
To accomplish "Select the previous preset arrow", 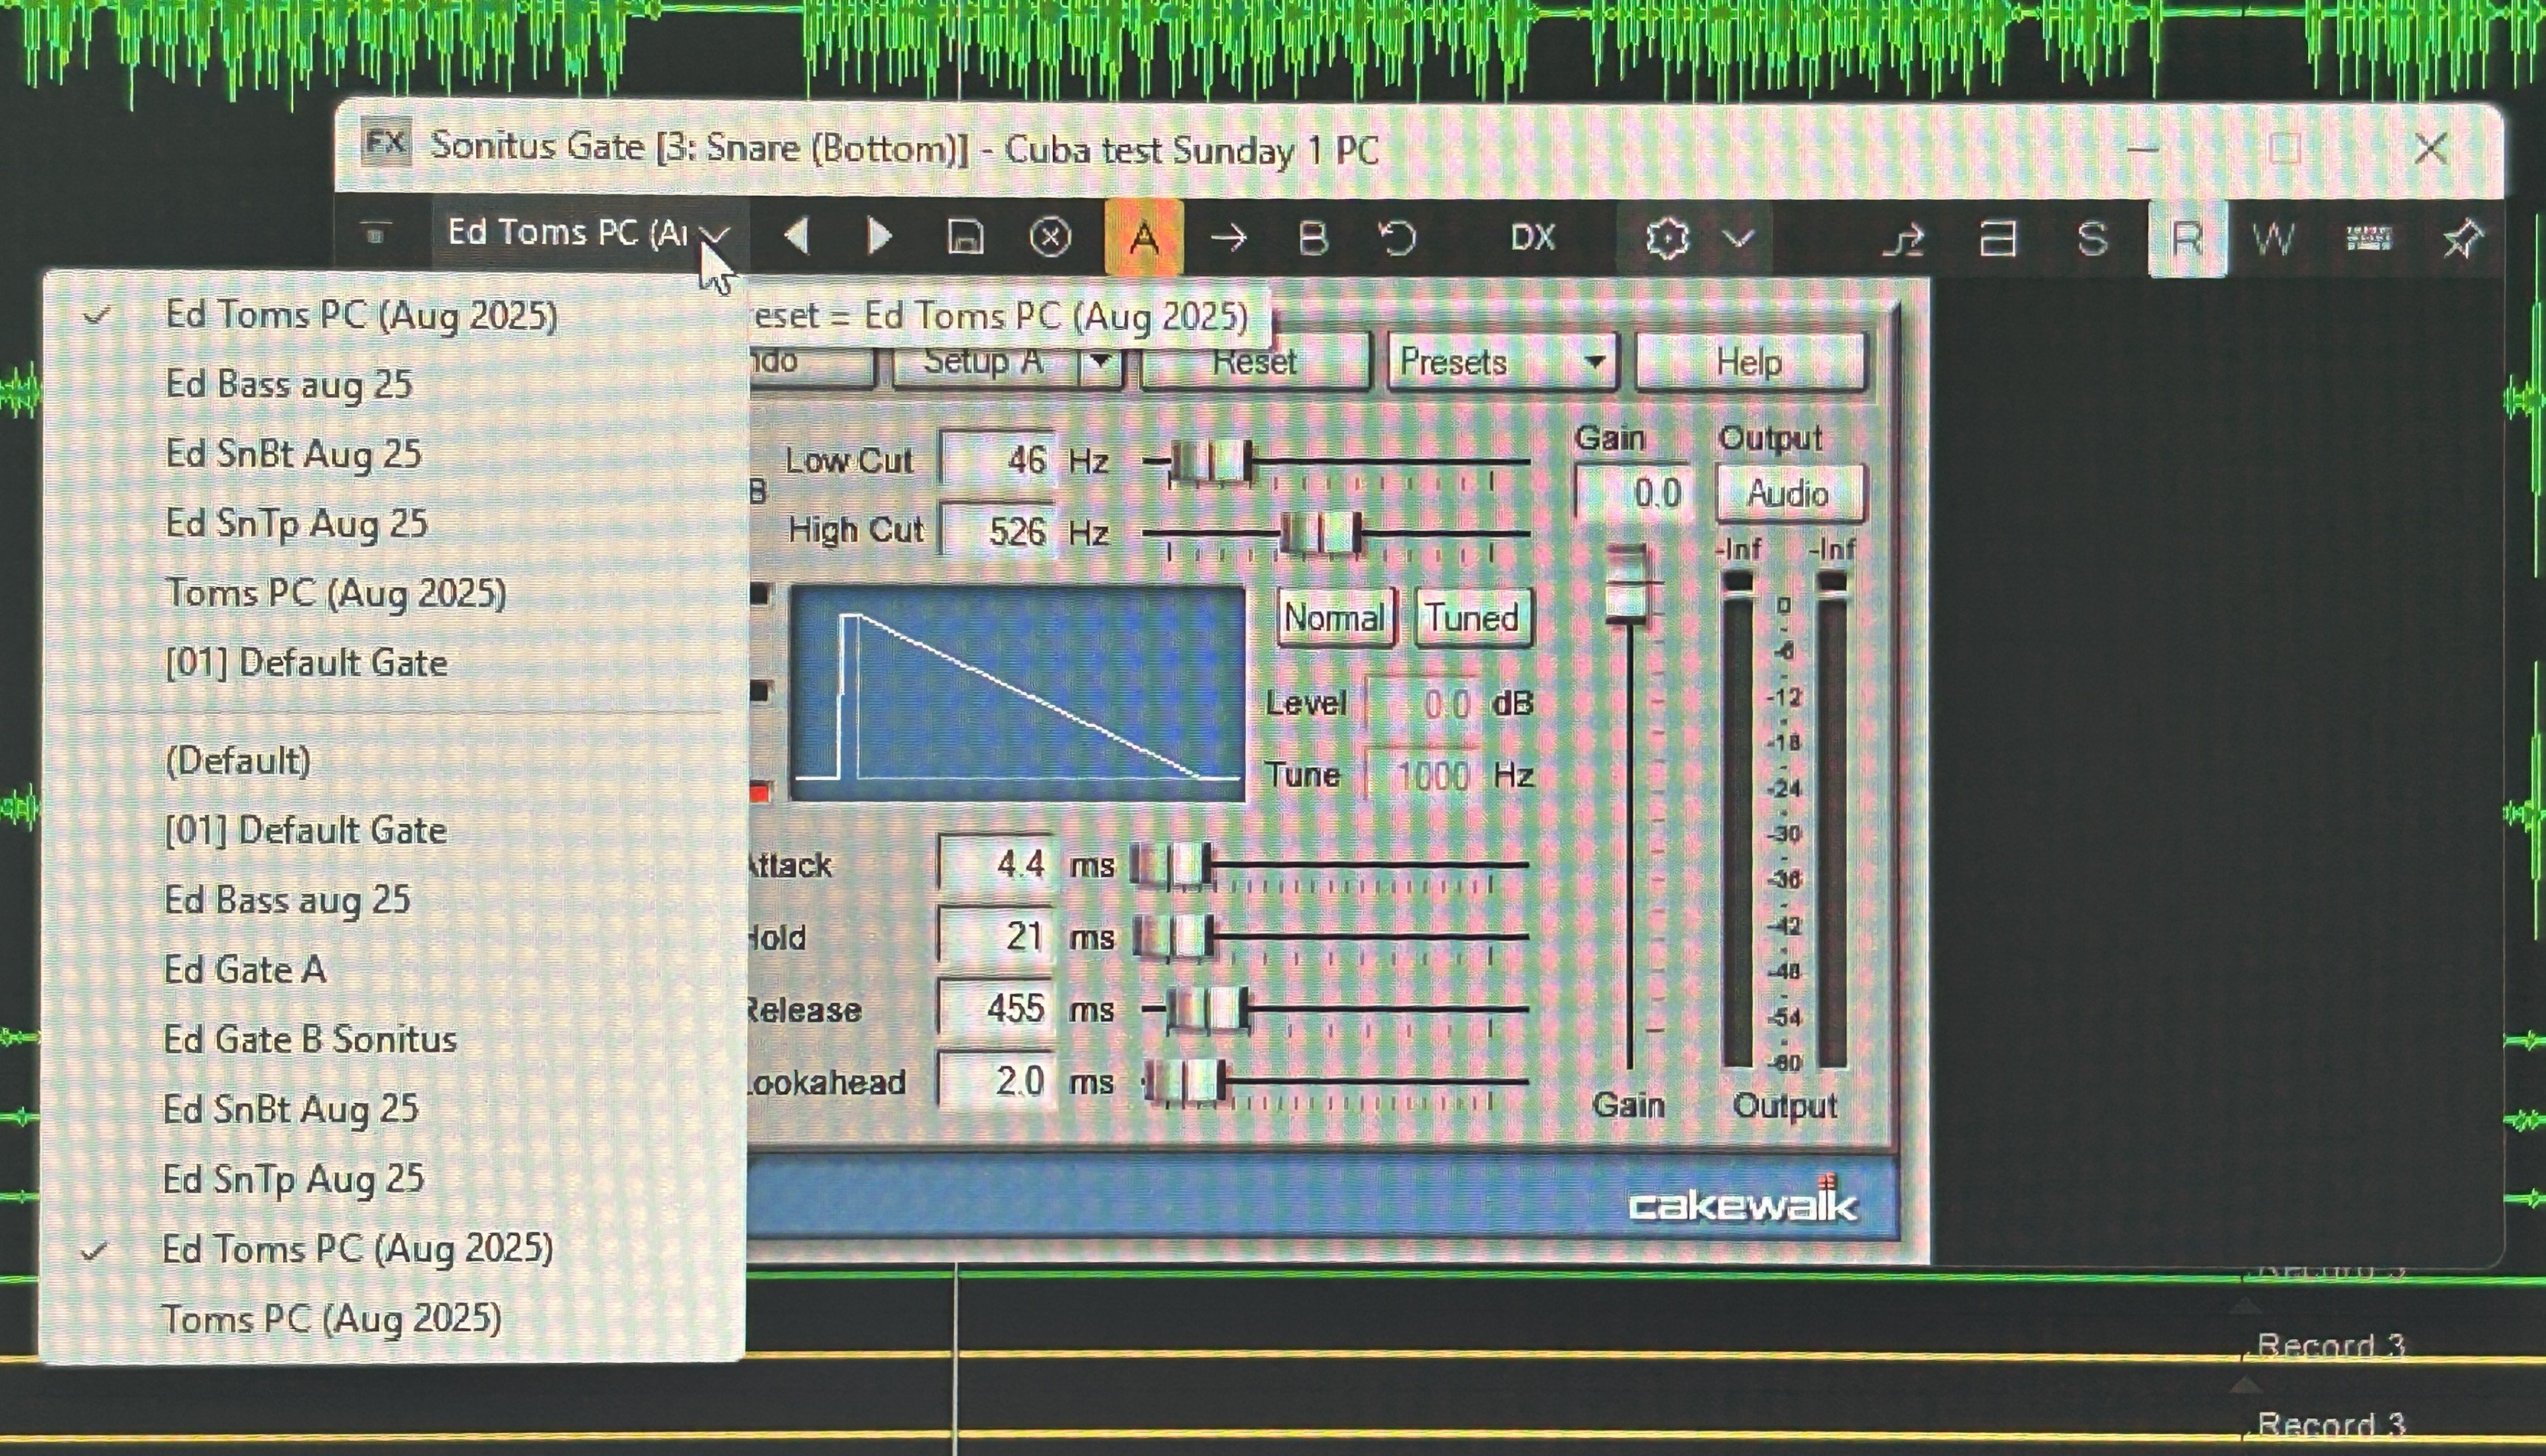I will coord(797,237).
